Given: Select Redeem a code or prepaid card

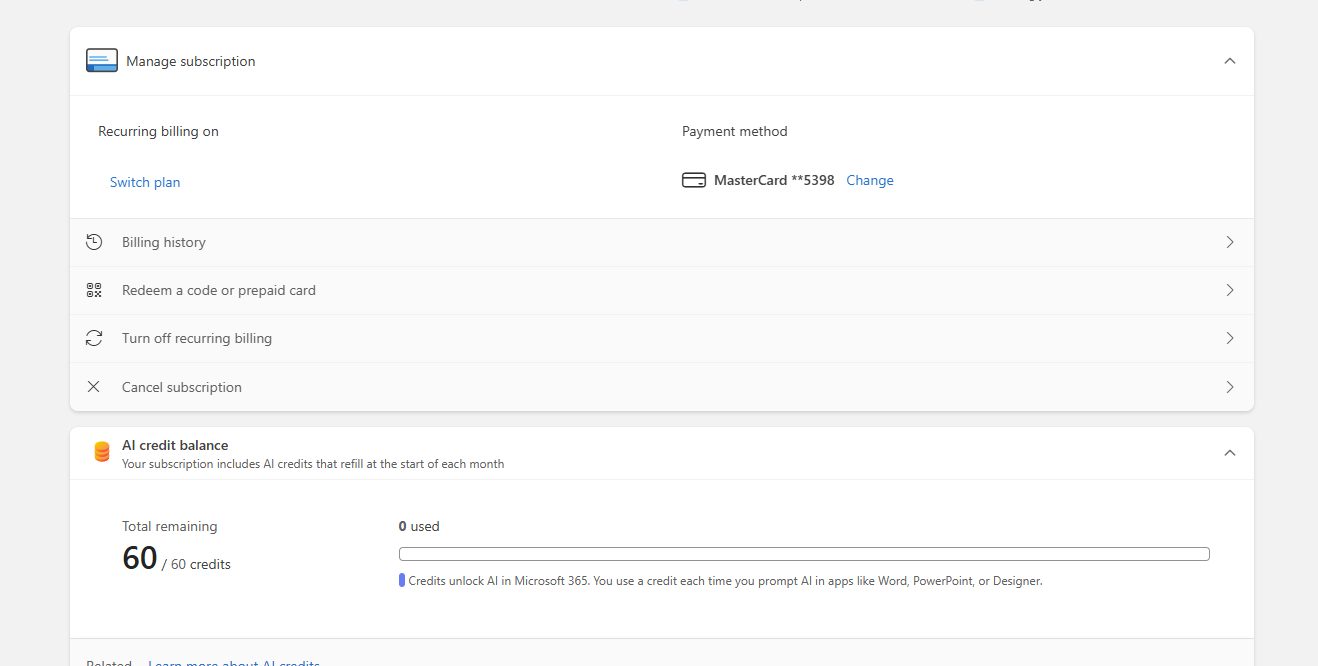Looking at the screenshot, I should [x=219, y=290].
